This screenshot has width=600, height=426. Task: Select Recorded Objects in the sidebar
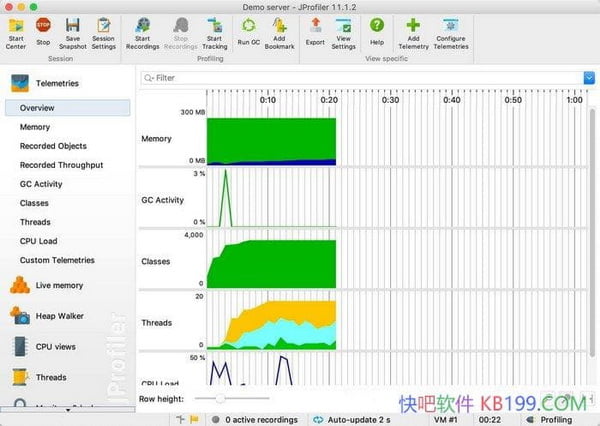pos(53,146)
